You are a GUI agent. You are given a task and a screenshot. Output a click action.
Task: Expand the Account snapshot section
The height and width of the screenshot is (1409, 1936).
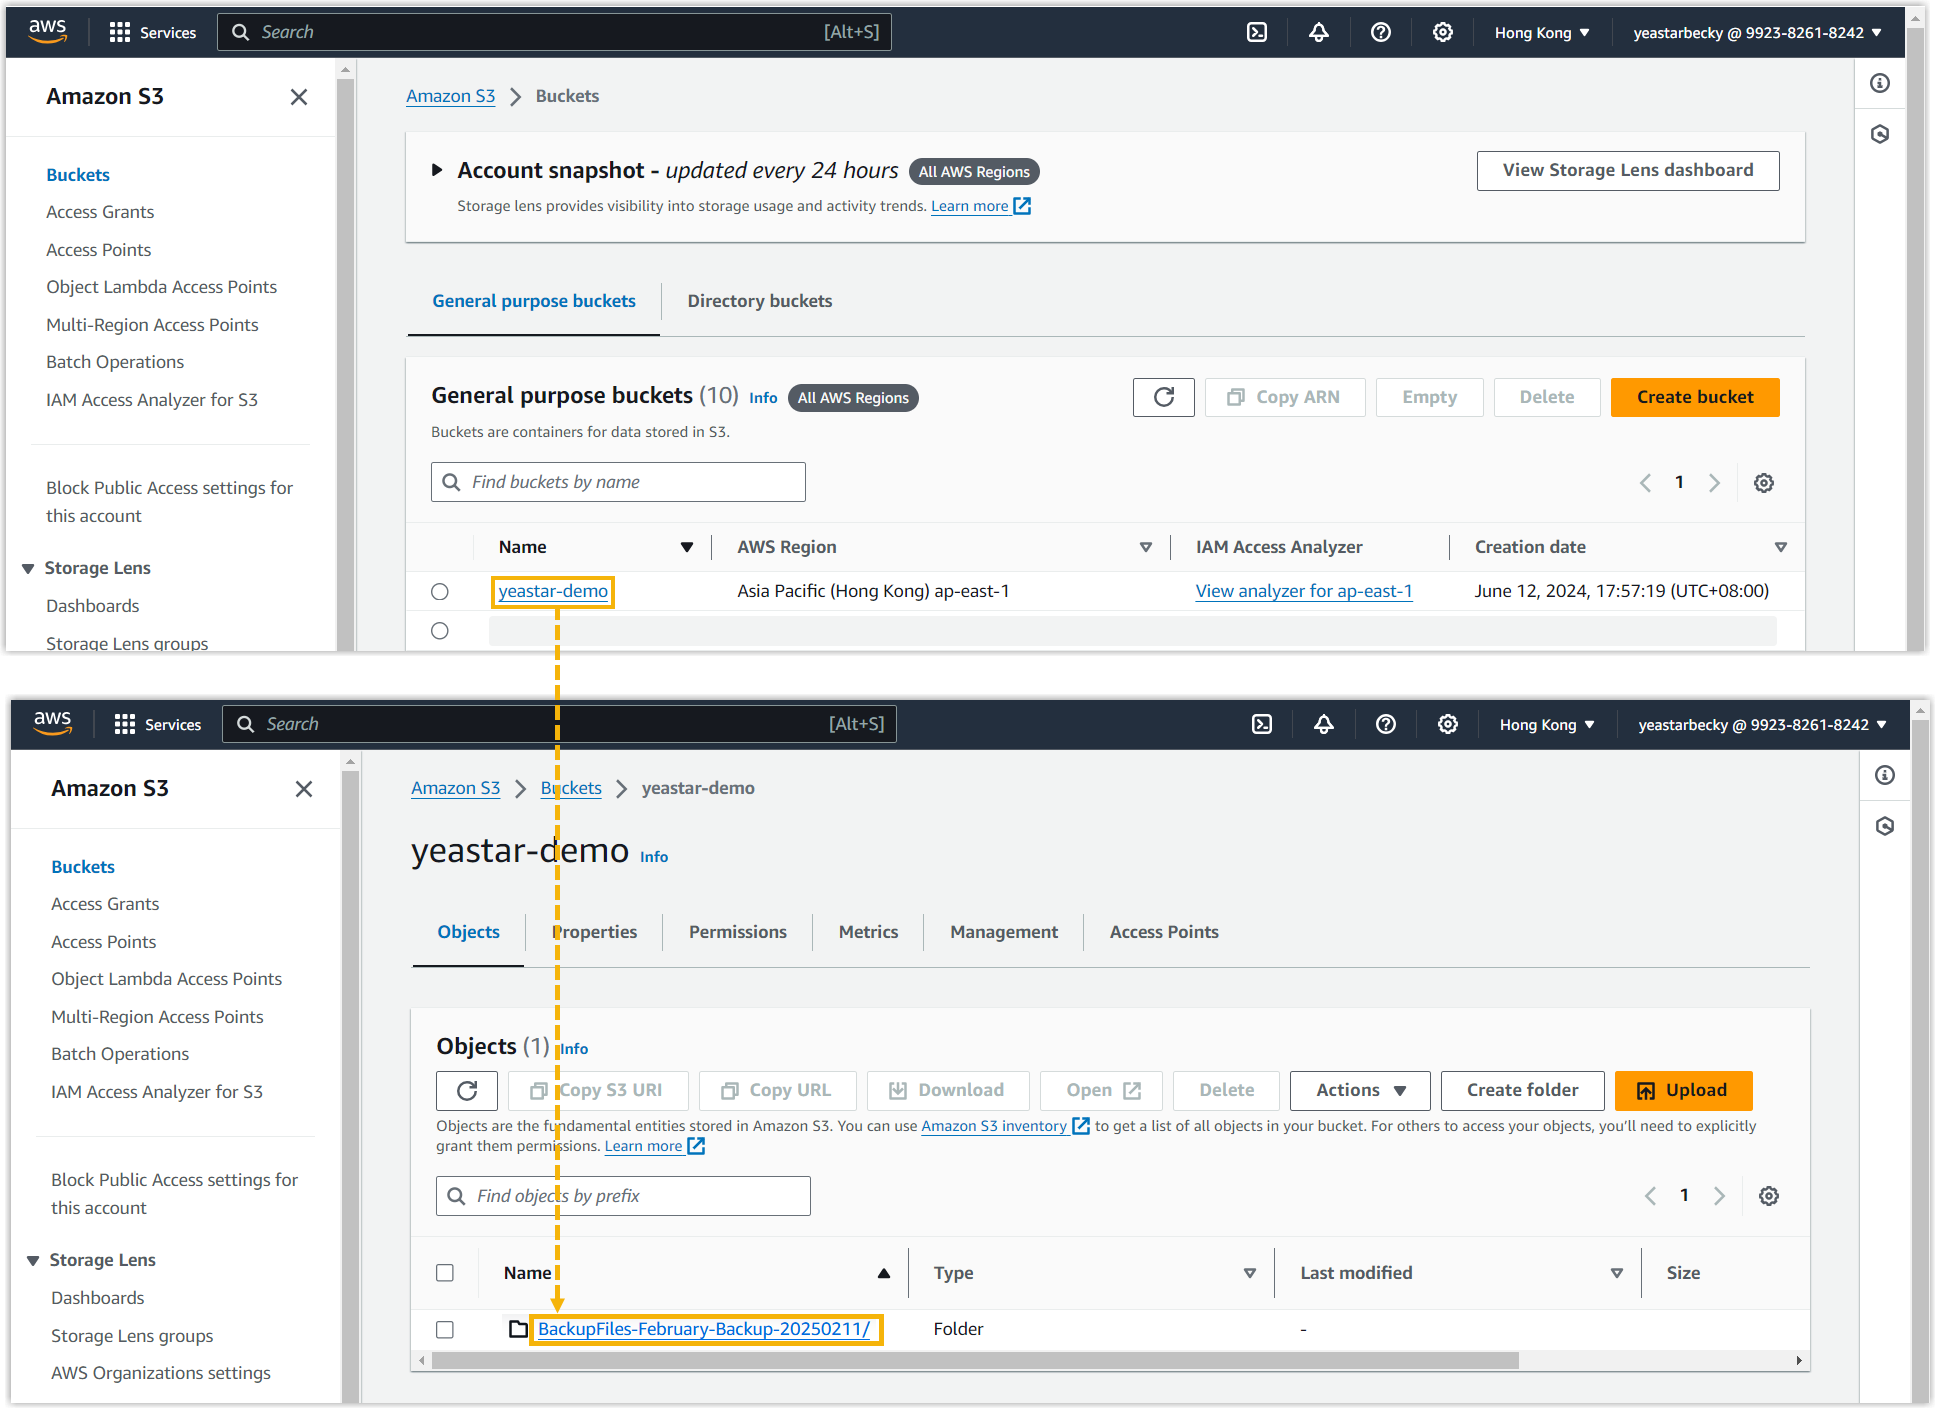[437, 170]
